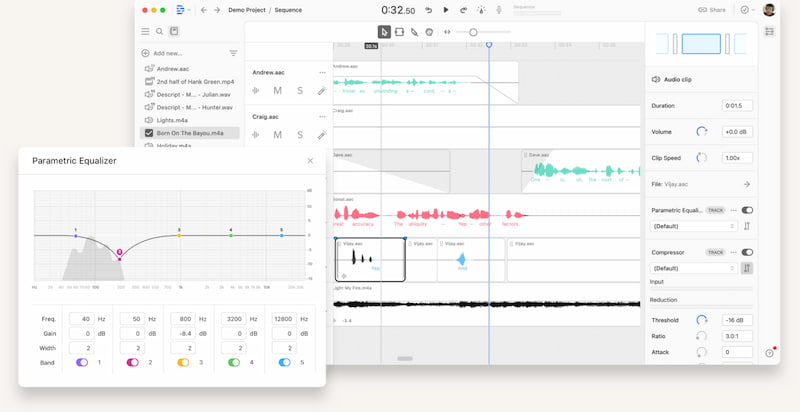Open Compressor more options ellipsis
Screen dimensions: 800x412
click(x=734, y=252)
